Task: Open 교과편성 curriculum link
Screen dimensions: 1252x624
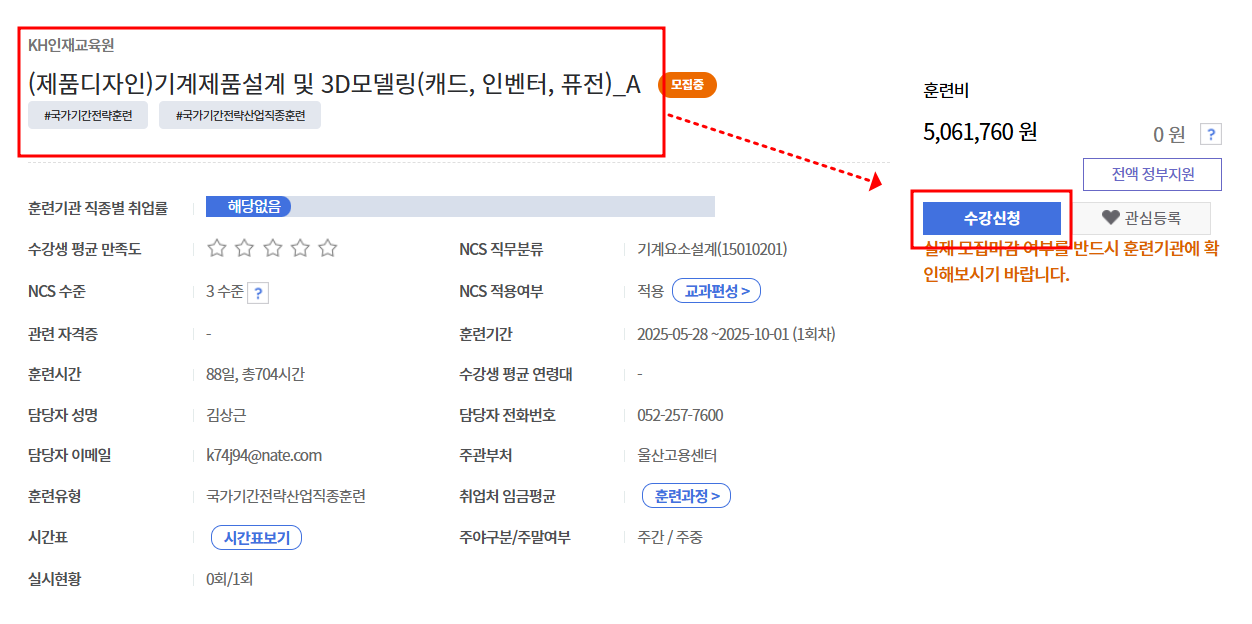Action: (716, 291)
